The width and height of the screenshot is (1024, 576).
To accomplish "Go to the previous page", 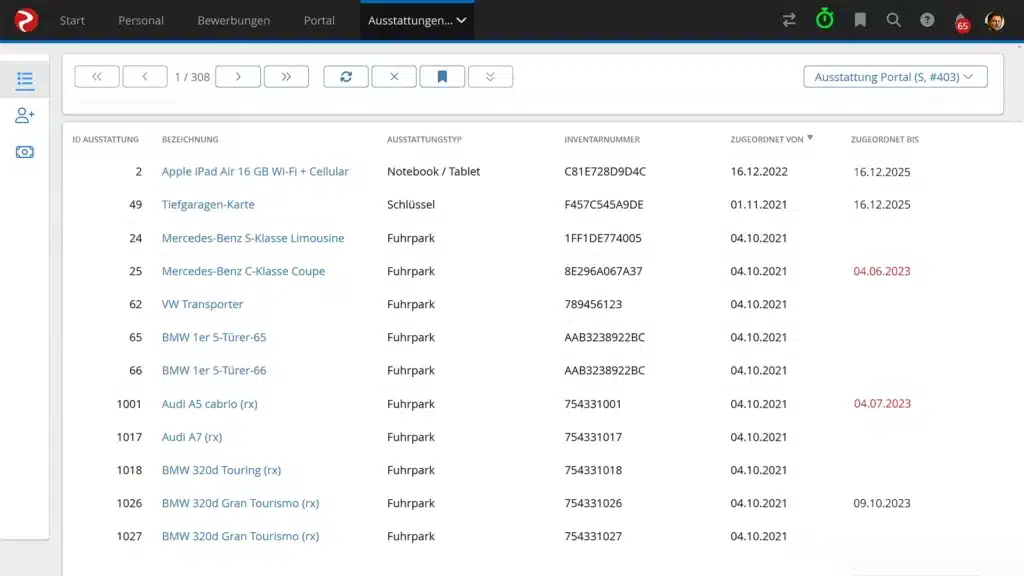I will pyautogui.click(x=145, y=76).
